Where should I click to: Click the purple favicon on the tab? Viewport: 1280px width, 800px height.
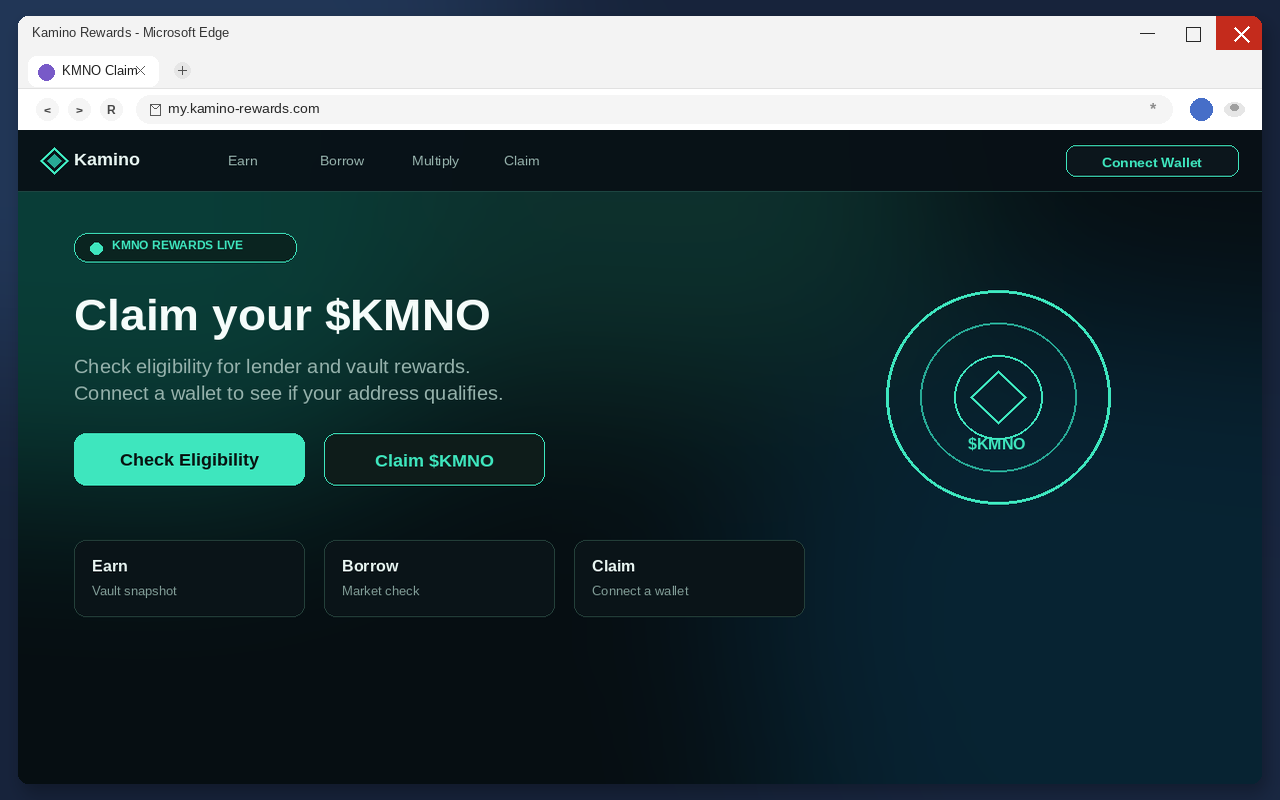[x=46, y=72]
